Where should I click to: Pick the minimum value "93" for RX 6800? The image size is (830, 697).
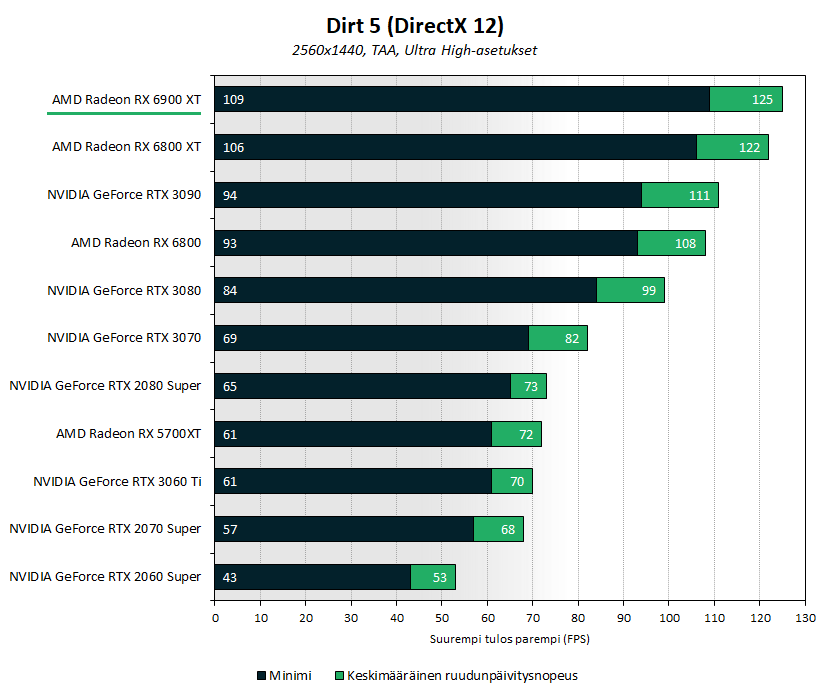(x=230, y=243)
